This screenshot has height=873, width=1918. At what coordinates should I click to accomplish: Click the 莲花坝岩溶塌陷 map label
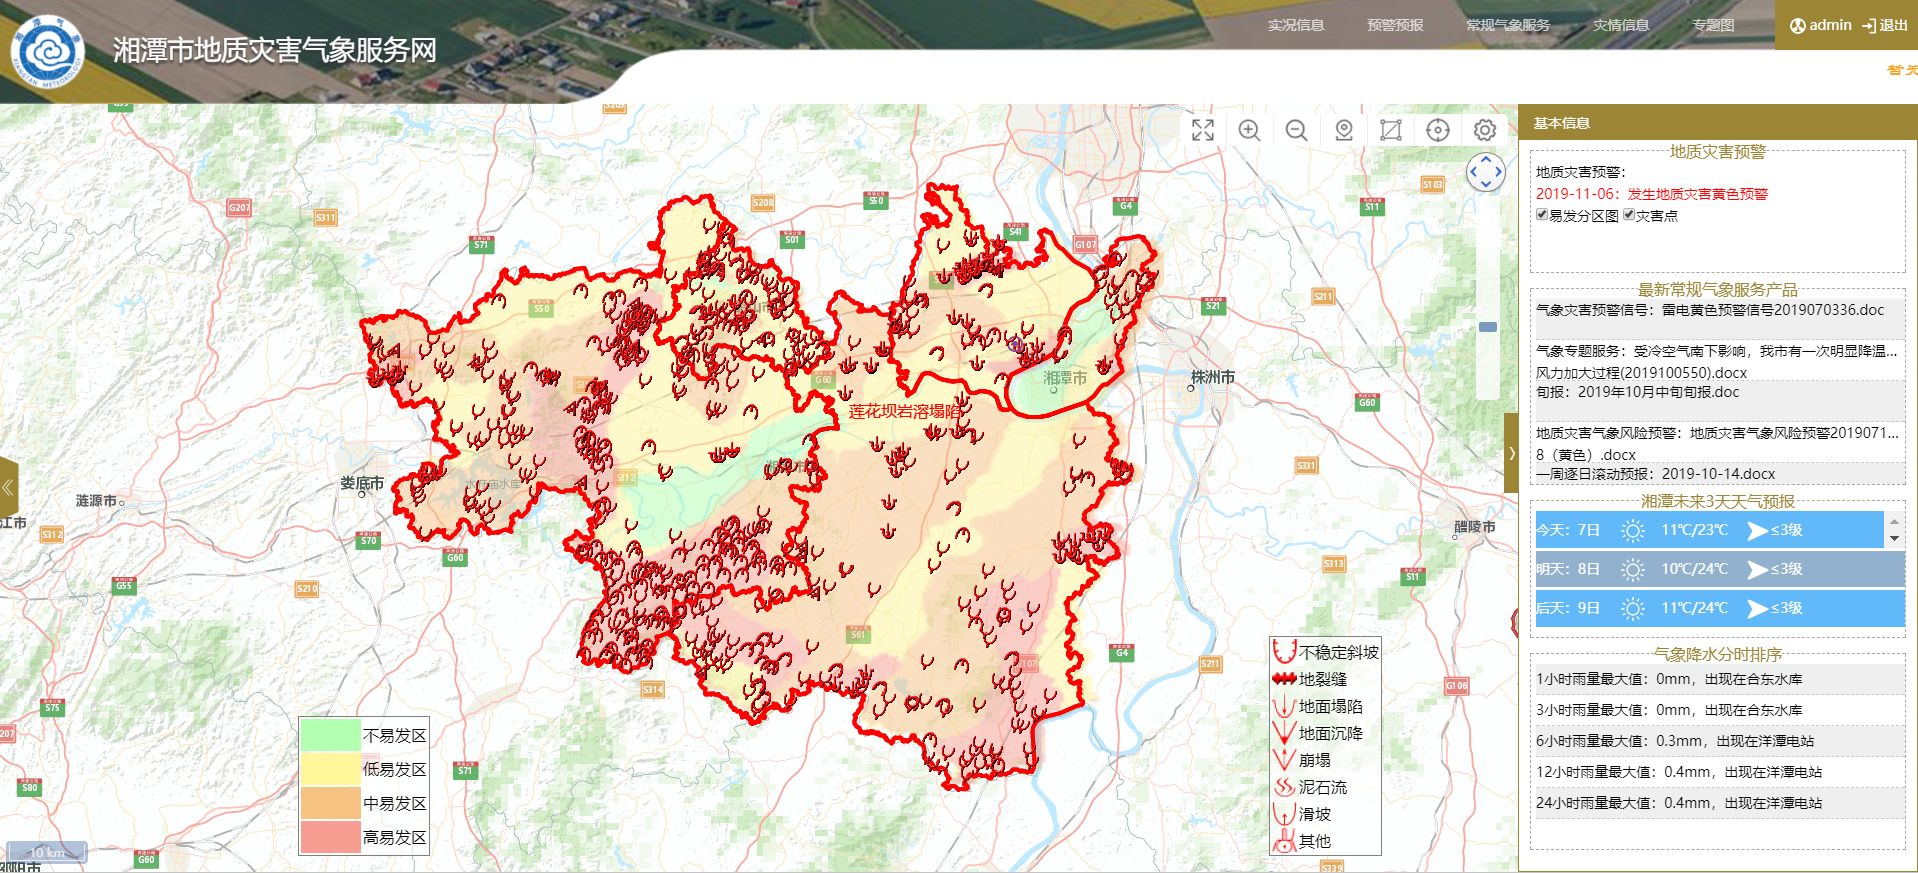pyautogui.click(x=905, y=411)
